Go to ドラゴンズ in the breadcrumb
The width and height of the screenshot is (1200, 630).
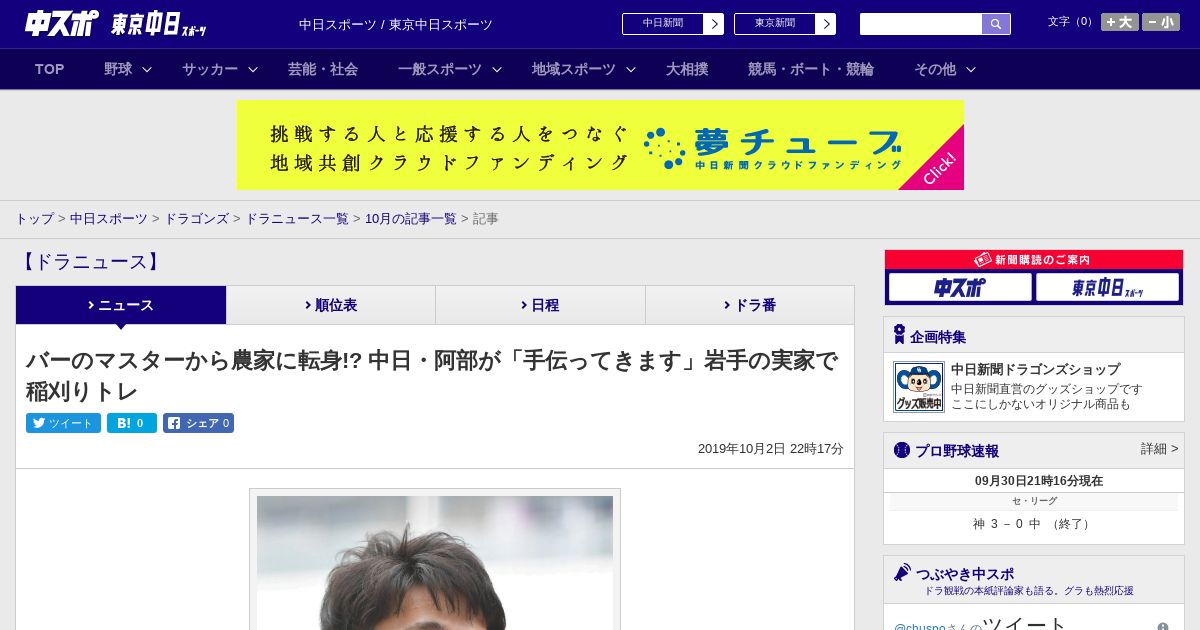tap(197, 218)
